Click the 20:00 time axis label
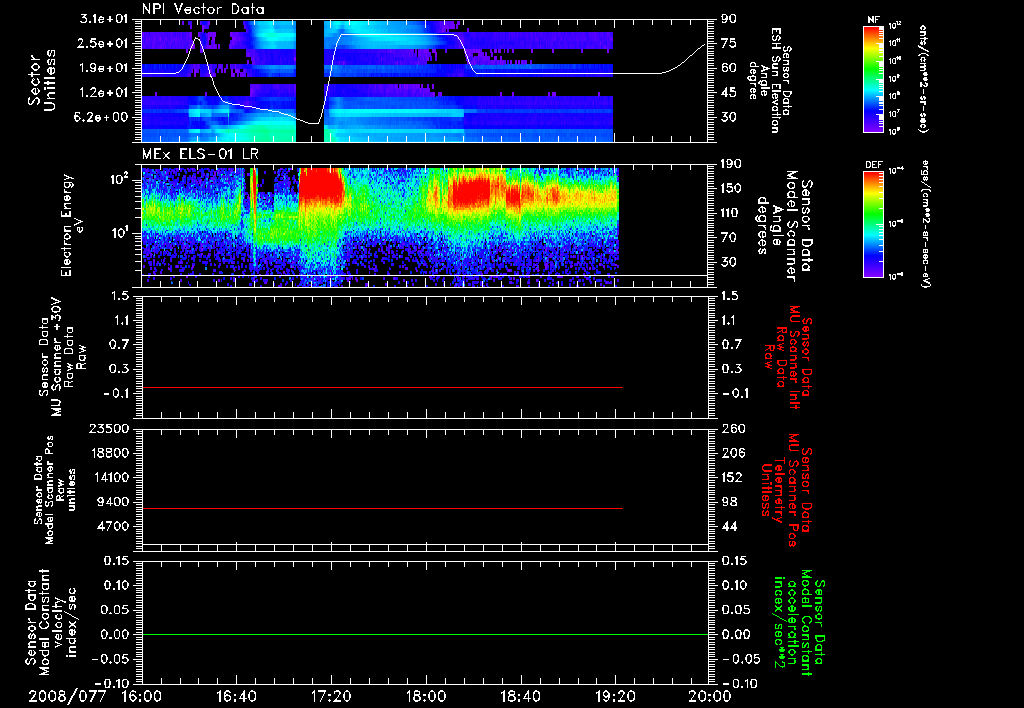This screenshot has width=1024, height=708. pyautogui.click(x=710, y=696)
